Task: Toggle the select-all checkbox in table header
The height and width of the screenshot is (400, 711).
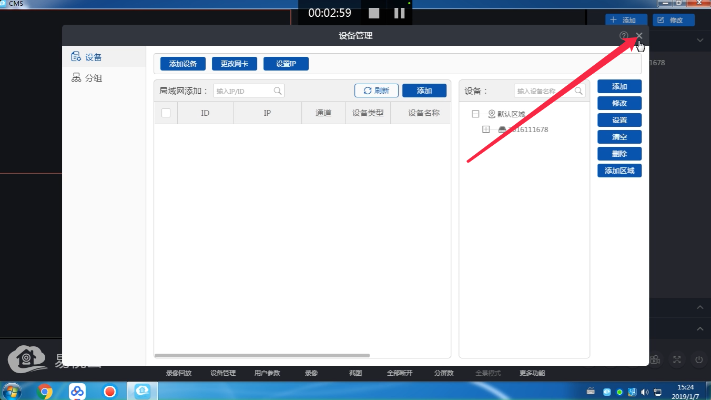Action: [x=166, y=113]
